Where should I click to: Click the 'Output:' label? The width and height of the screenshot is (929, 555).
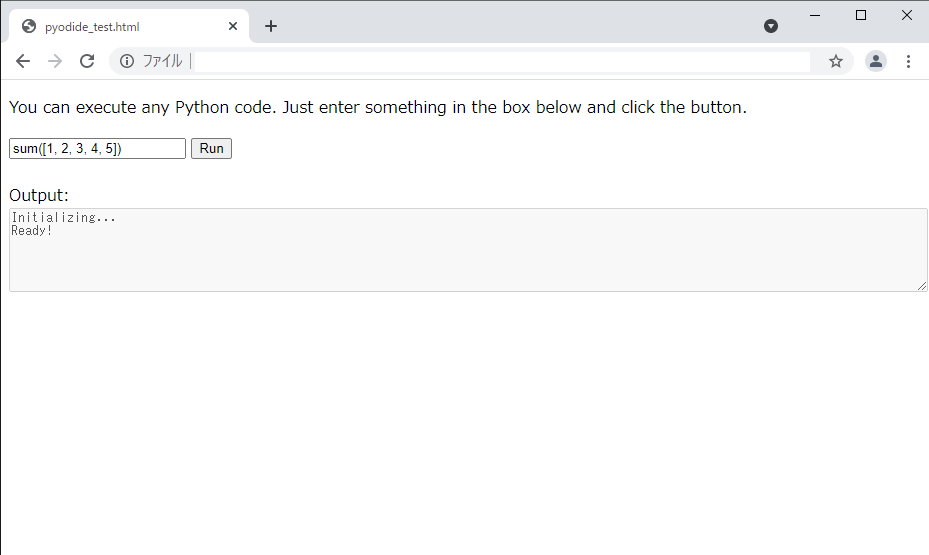[39, 195]
